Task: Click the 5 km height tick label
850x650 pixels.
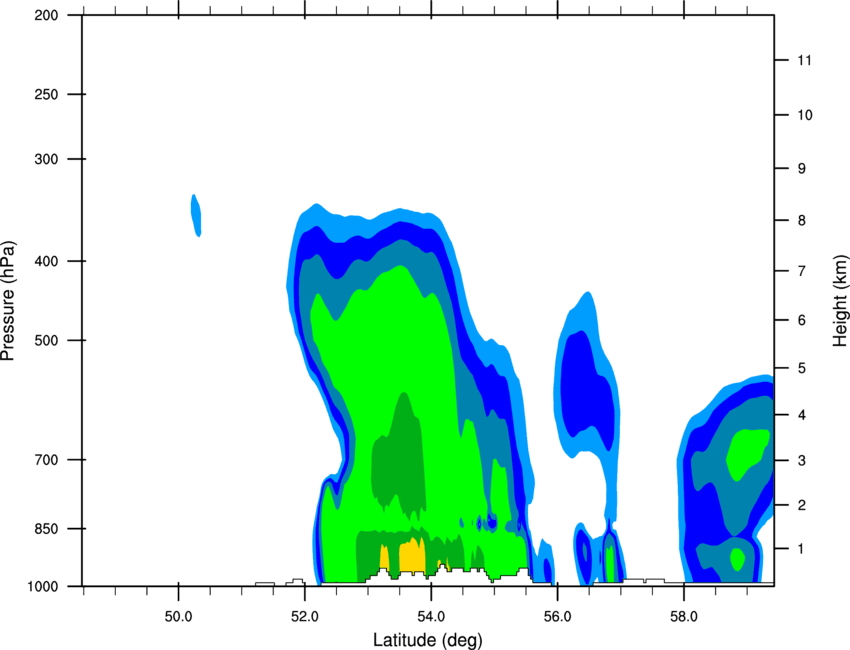Action: [x=802, y=368]
